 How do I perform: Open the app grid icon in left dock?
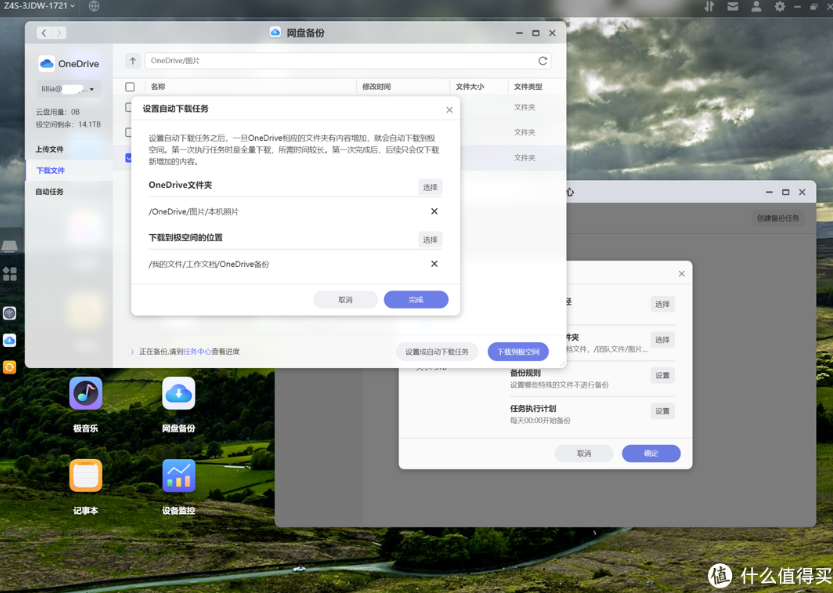pyautogui.click(x=10, y=274)
